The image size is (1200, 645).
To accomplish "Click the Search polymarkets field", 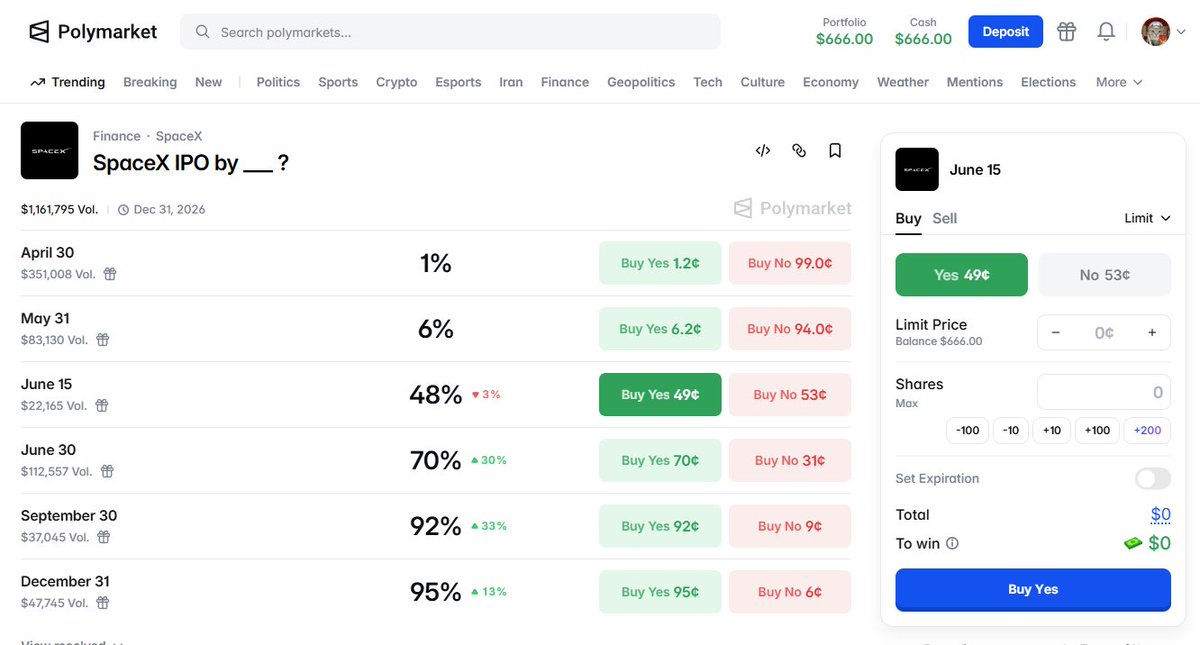I will pyautogui.click(x=450, y=32).
